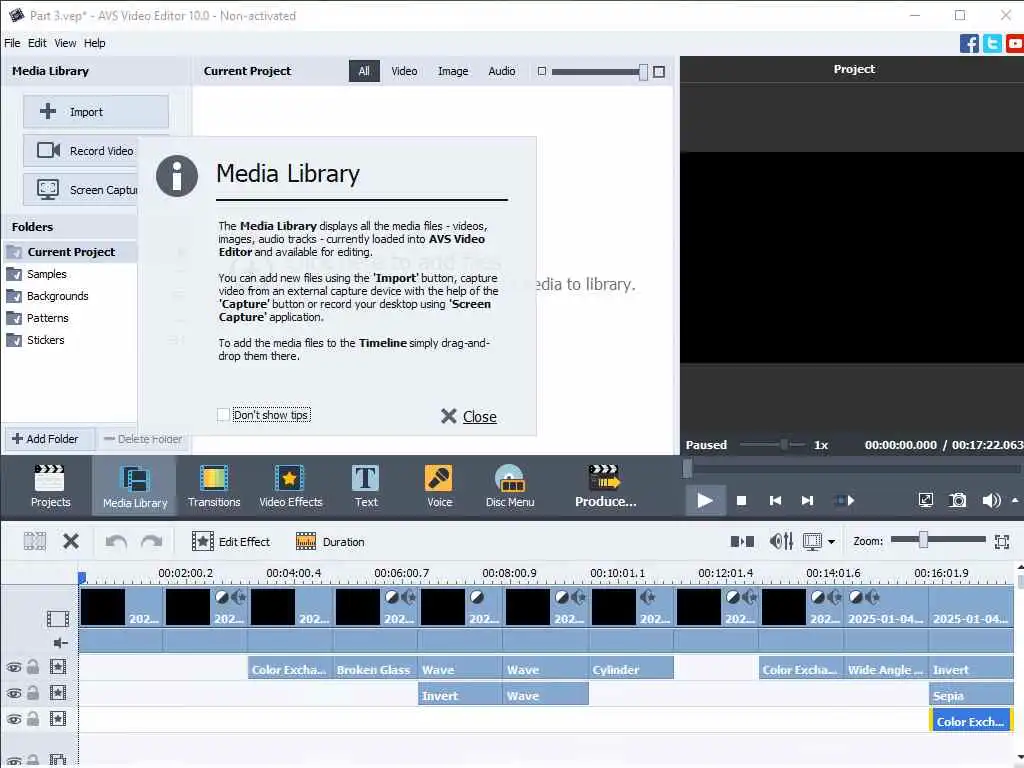Image resolution: width=1024 pixels, height=768 pixels.
Task: Click the Import button
Action: [96, 112]
